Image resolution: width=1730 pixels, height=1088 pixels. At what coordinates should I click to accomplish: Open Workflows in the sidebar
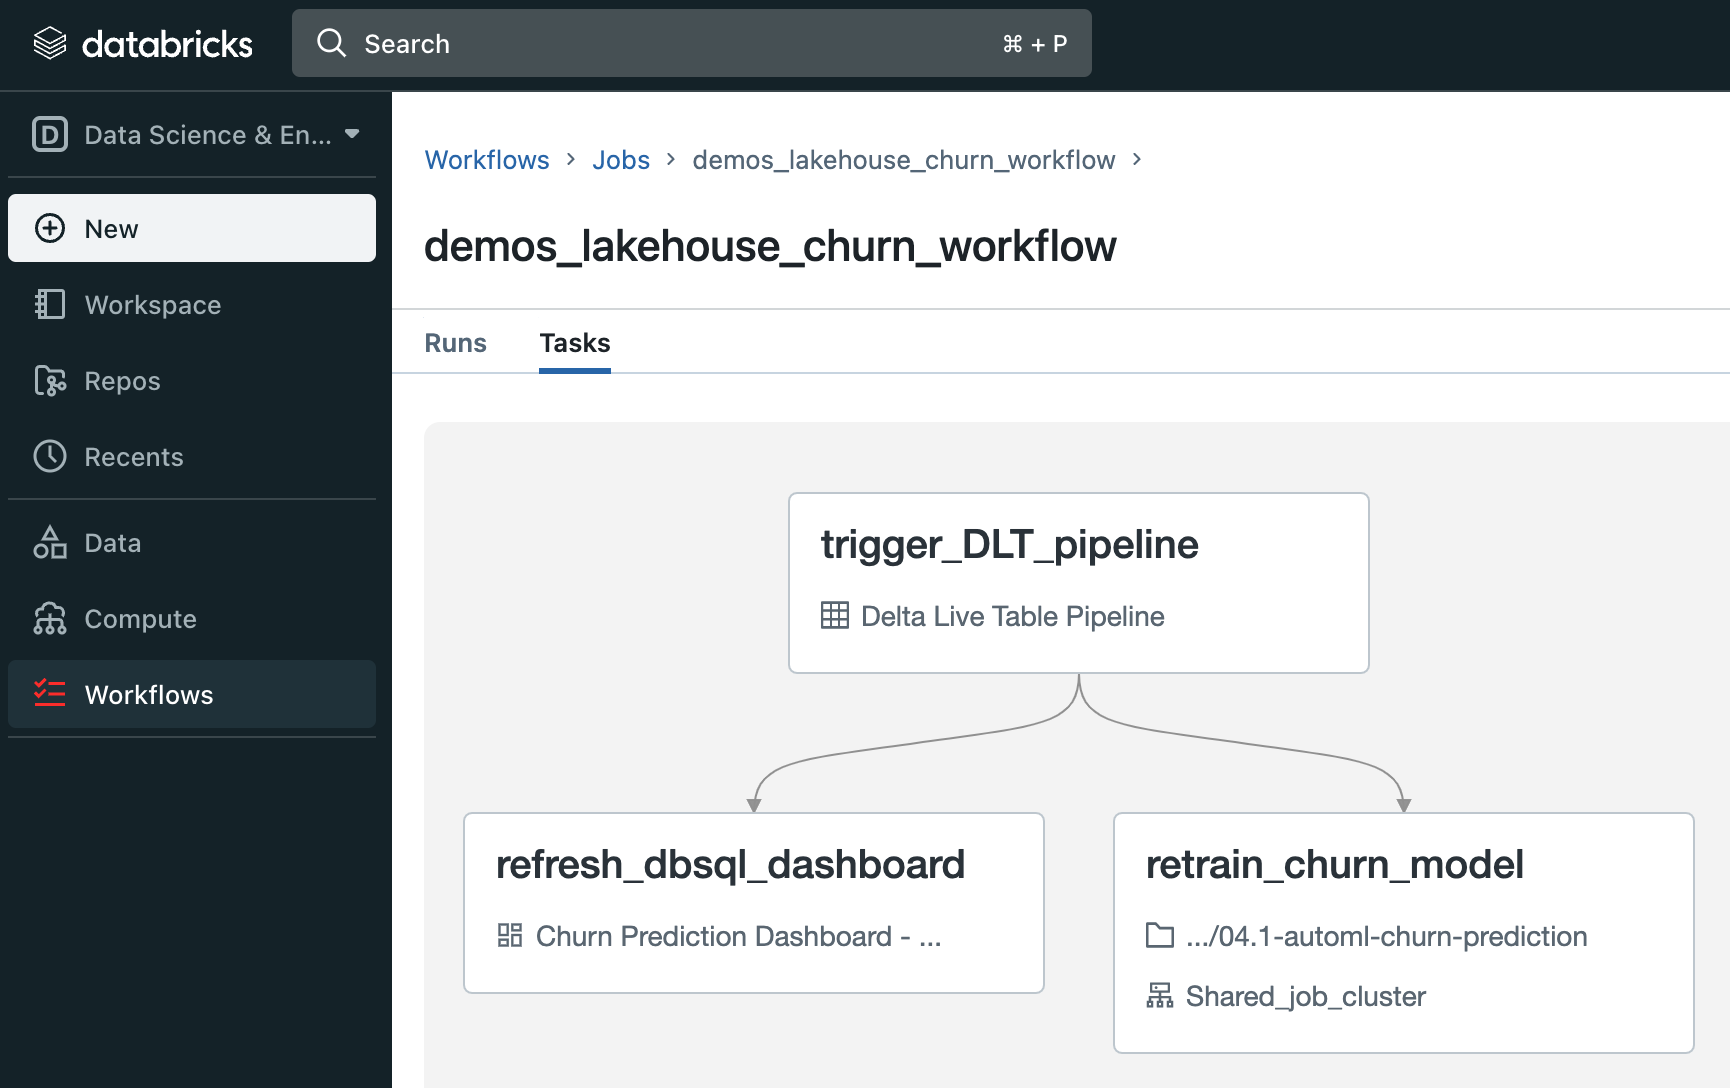192,694
